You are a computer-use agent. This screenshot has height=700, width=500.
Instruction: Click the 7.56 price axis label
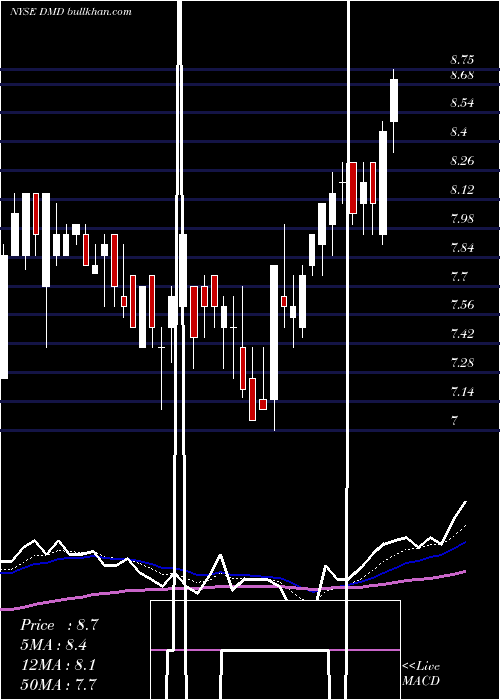tap(462, 305)
